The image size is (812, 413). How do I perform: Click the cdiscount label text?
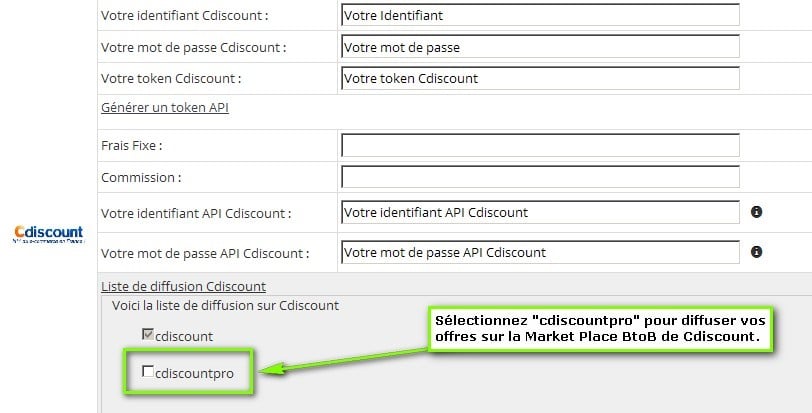(x=184, y=336)
